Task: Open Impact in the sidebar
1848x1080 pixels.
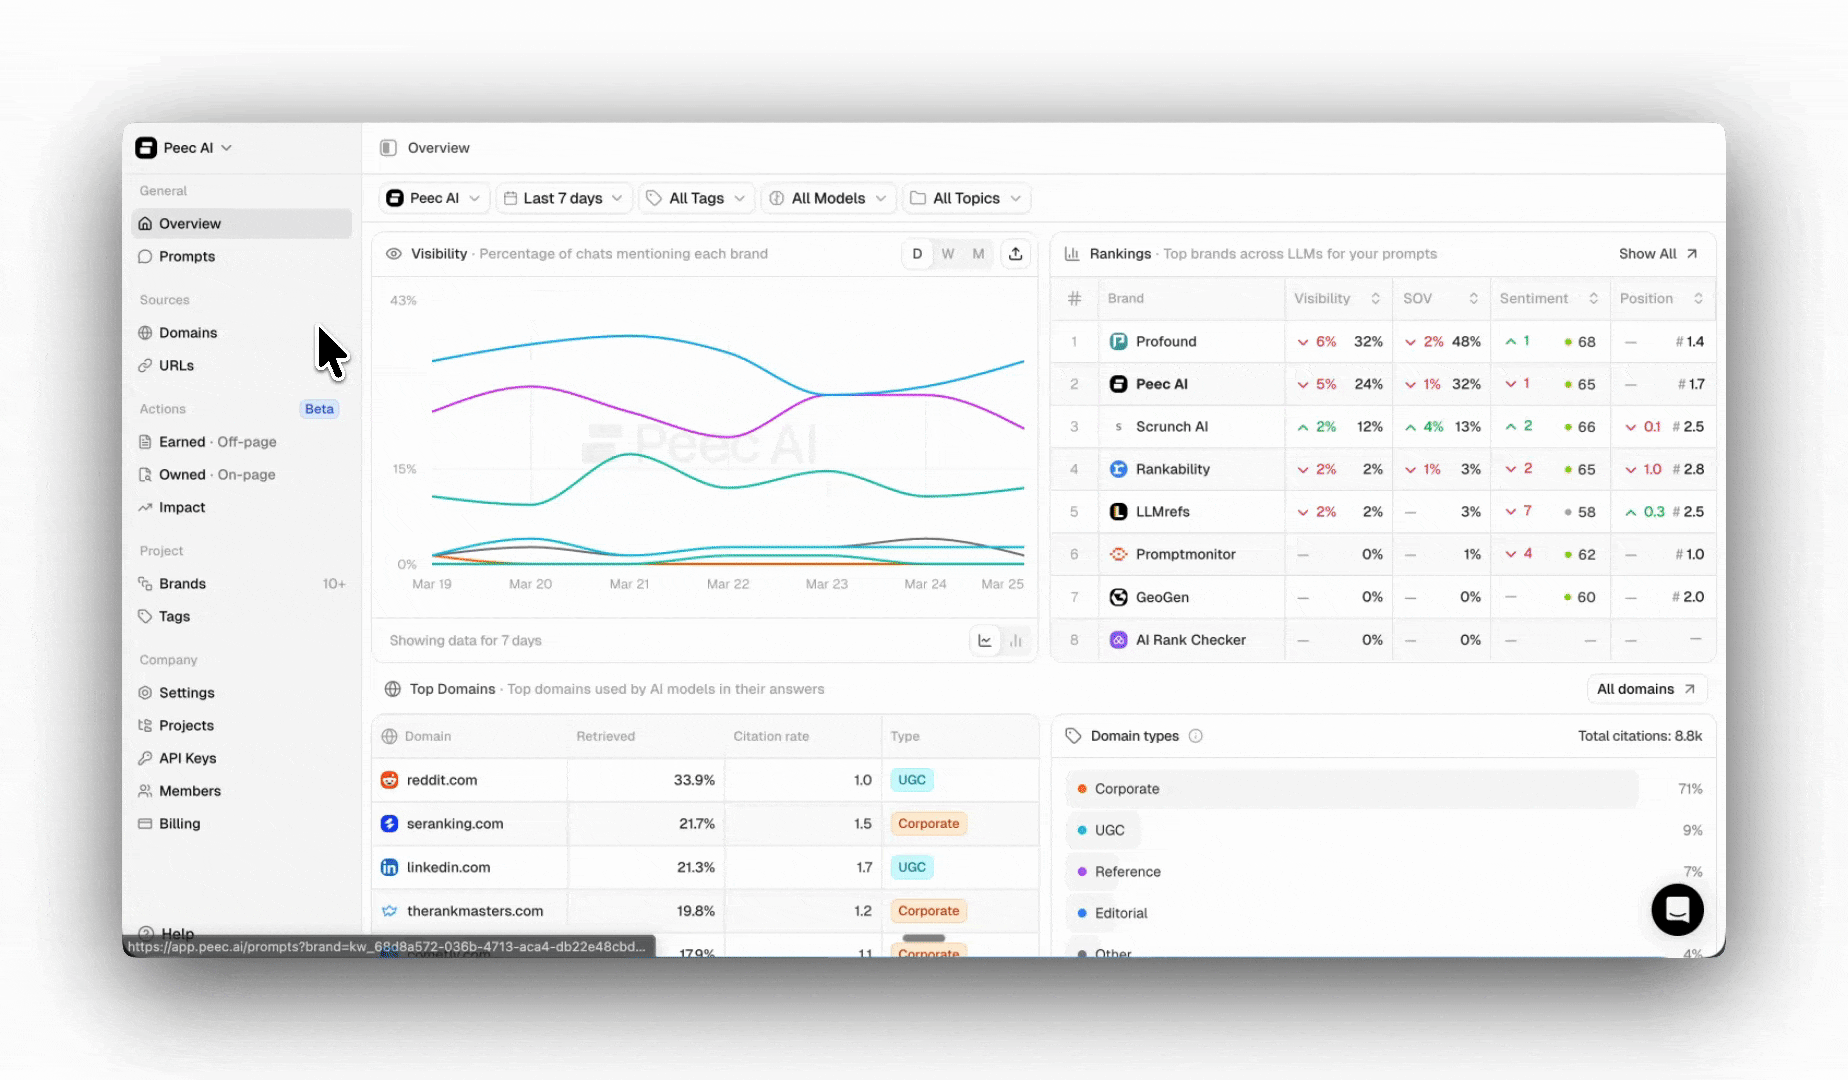Action: (242, 508)
